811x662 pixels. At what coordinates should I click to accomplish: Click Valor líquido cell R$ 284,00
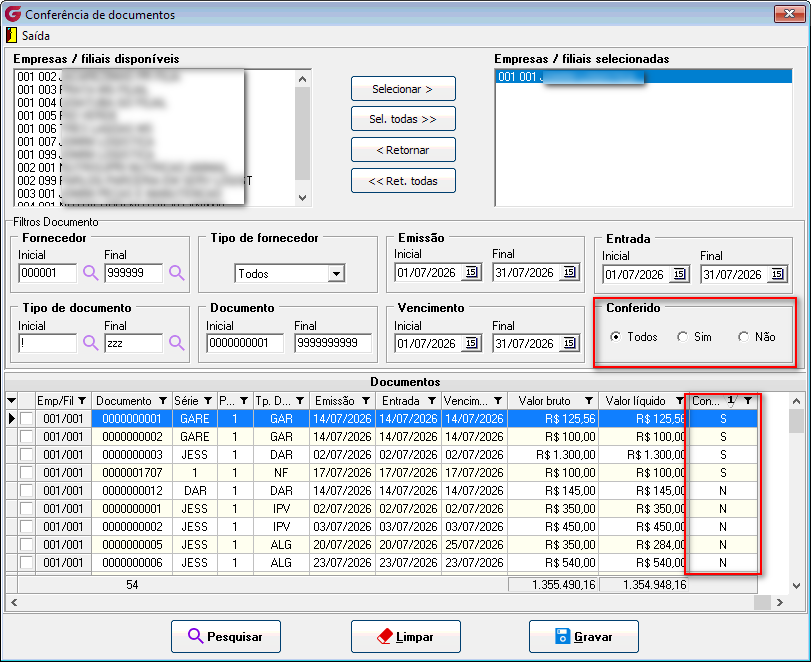[x=644, y=545]
